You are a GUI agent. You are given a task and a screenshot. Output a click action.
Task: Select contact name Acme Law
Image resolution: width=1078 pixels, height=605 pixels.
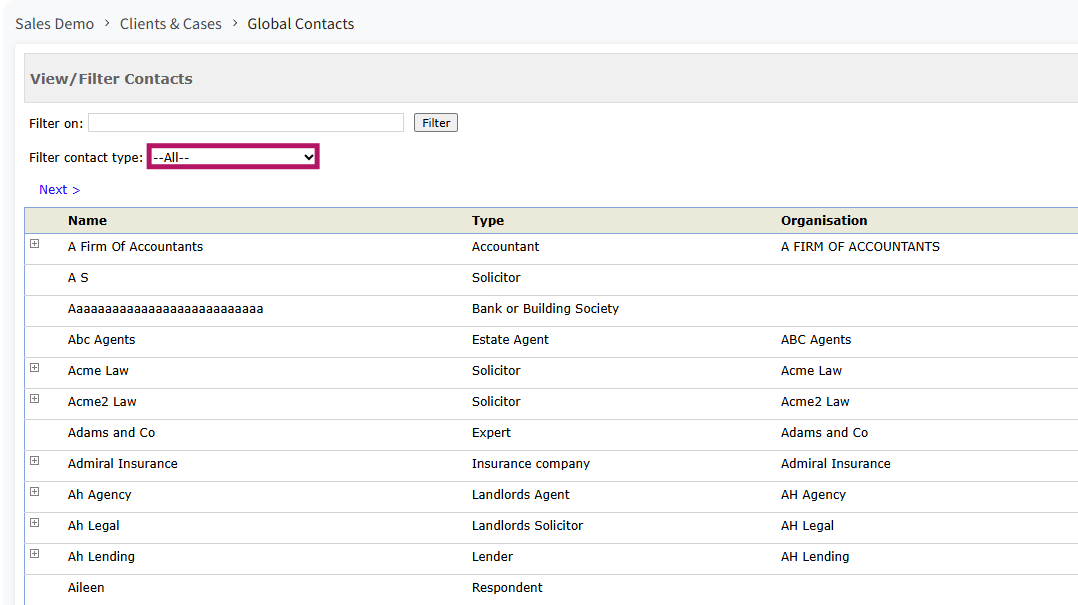tap(98, 371)
